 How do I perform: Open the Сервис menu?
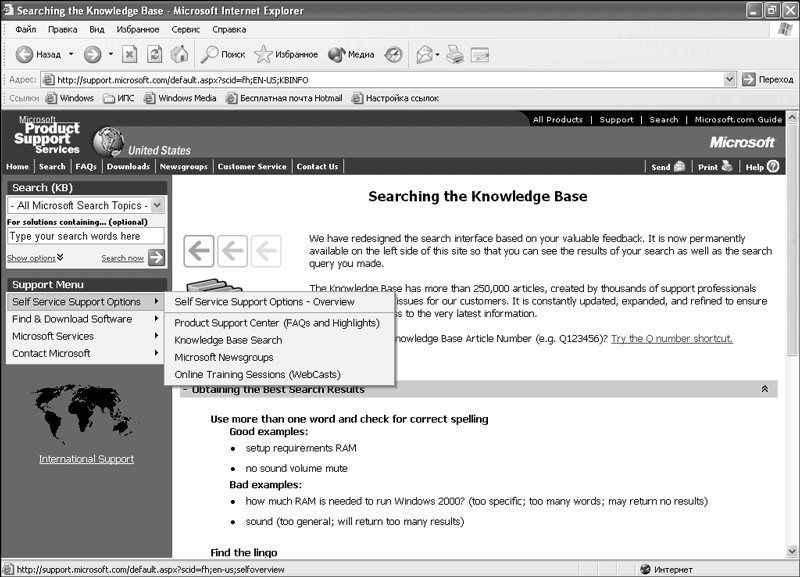(x=186, y=30)
